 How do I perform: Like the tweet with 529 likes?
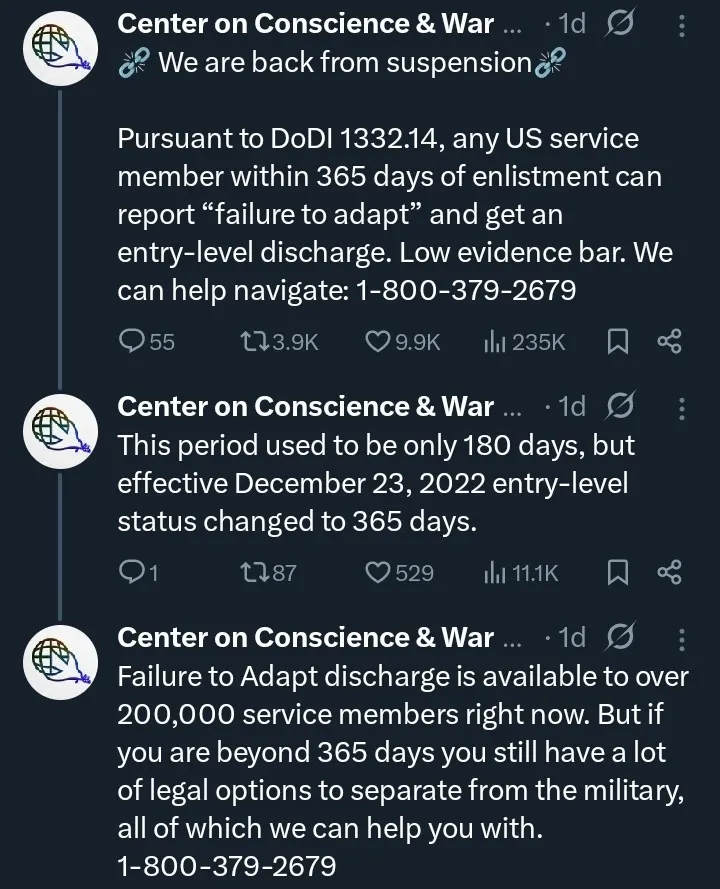click(x=377, y=572)
